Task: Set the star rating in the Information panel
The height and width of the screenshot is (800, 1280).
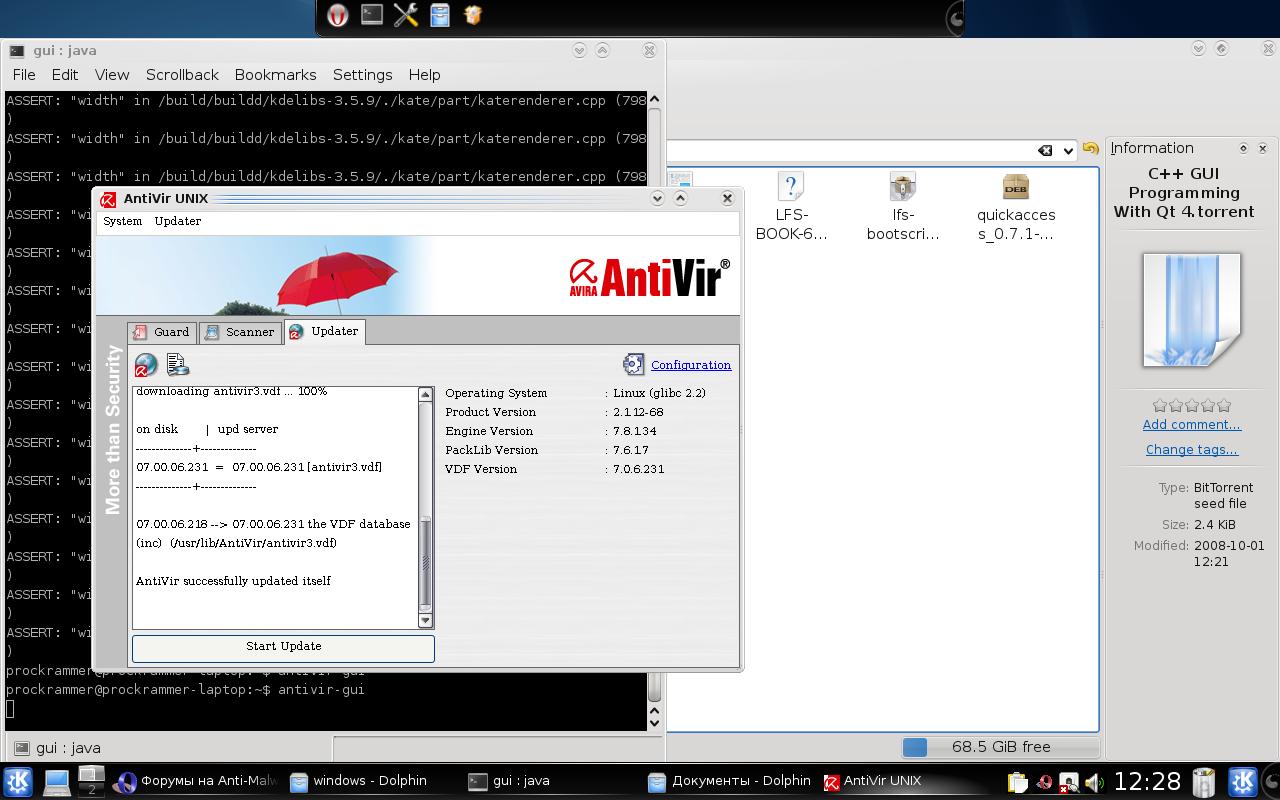Action: click(1192, 405)
